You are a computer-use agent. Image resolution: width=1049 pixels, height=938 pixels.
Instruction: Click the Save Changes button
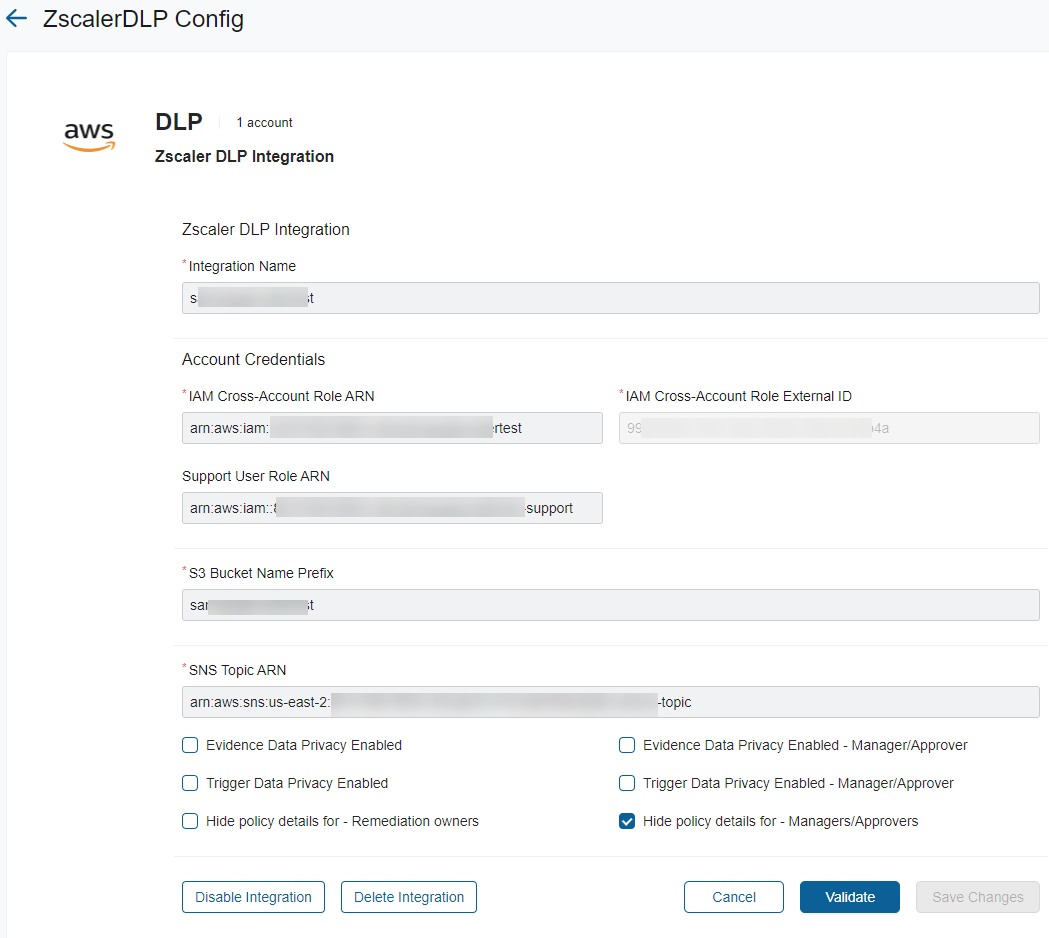tap(977, 897)
